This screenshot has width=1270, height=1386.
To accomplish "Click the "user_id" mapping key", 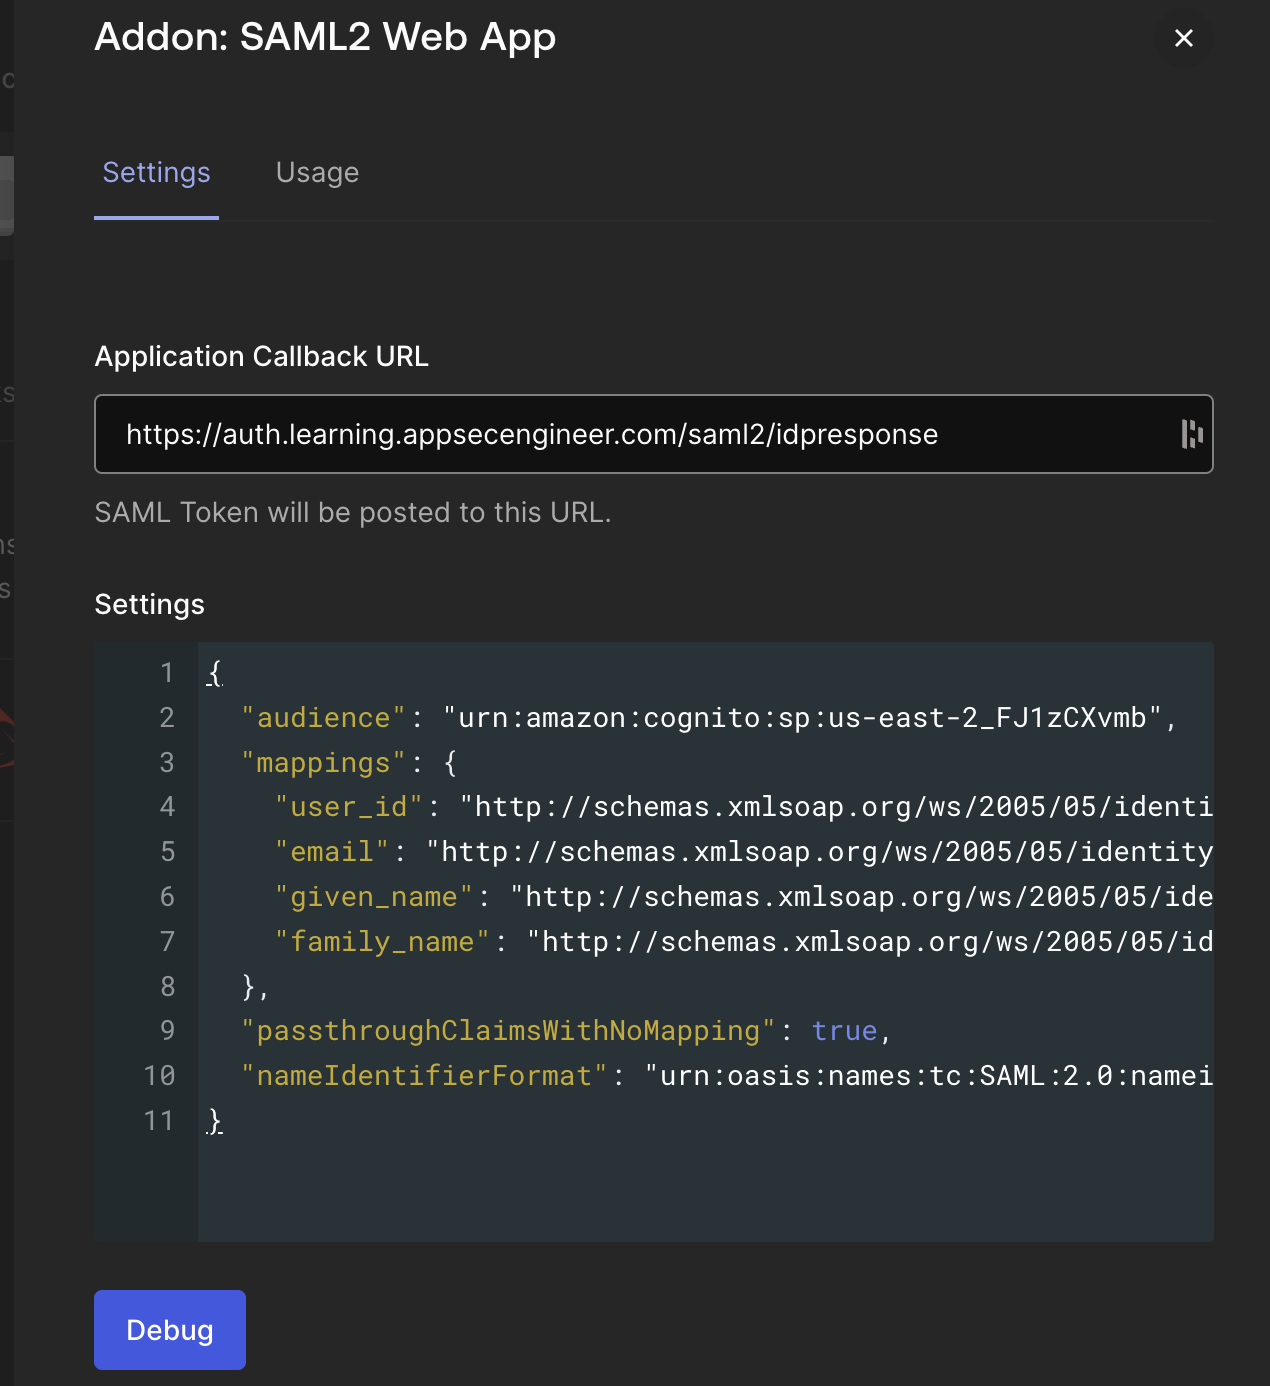I will pos(349,807).
